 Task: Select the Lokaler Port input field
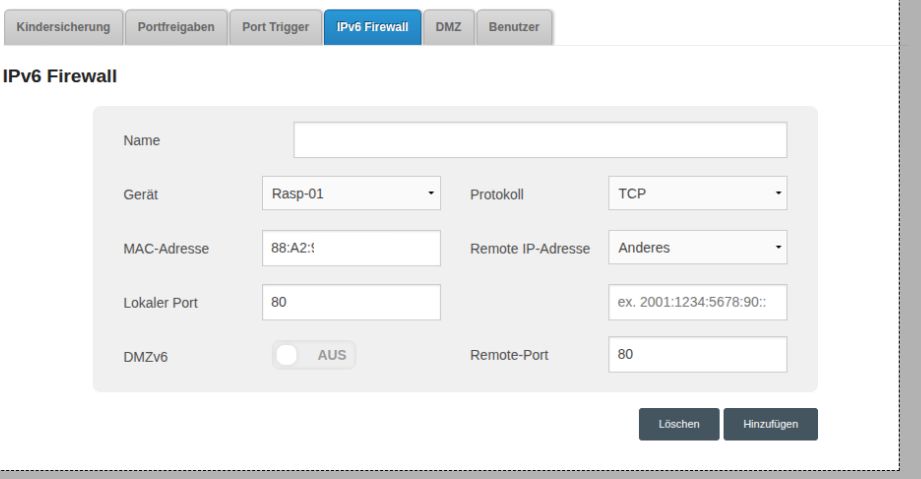[x=350, y=302]
